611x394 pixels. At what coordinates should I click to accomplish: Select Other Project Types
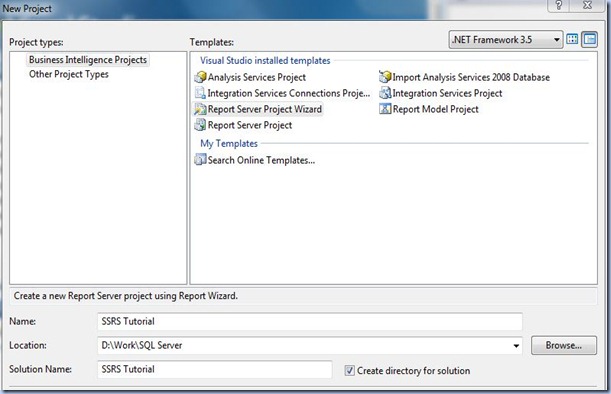click(69, 74)
